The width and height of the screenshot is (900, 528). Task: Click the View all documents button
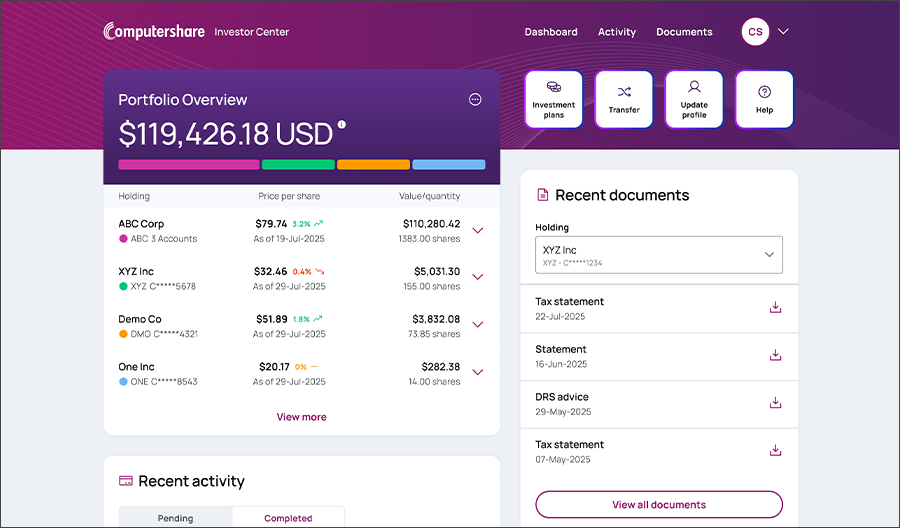click(659, 504)
